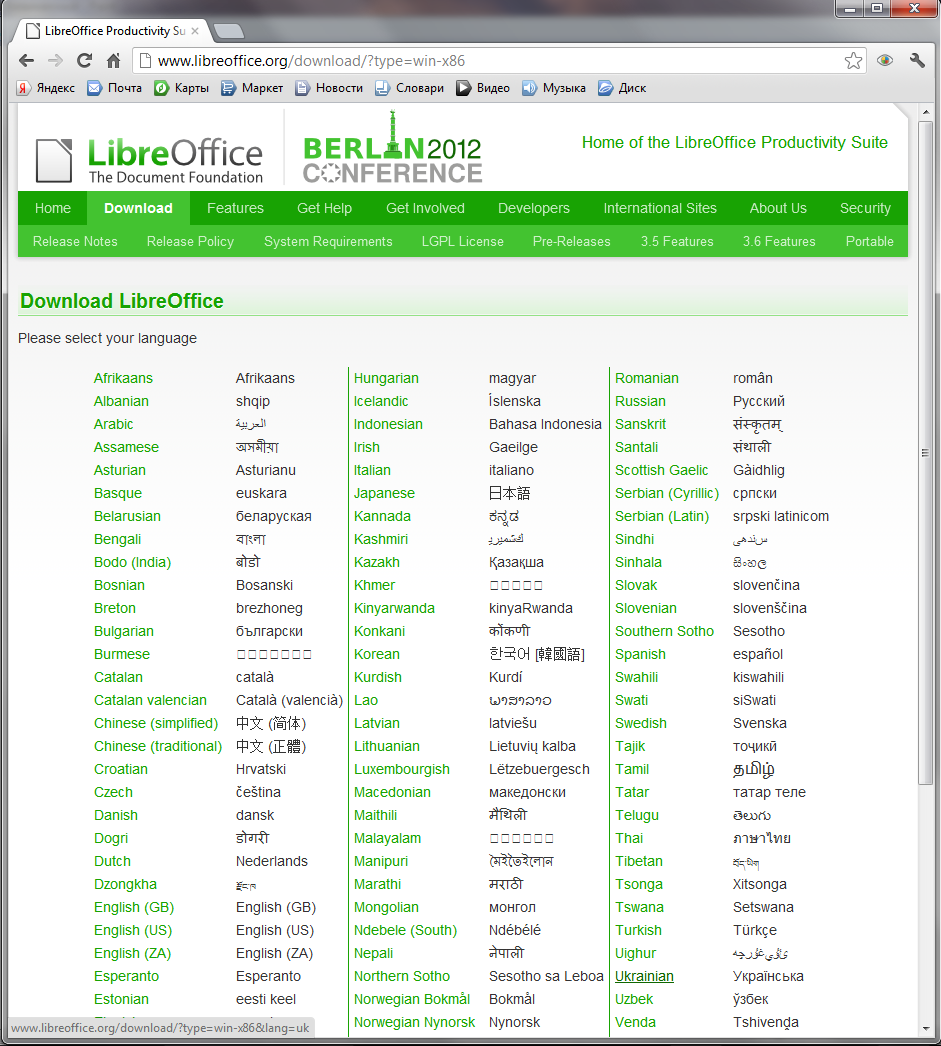The height and width of the screenshot is (1046, 941).
Task: Click the LibreOffice logo
Action: 149,159
